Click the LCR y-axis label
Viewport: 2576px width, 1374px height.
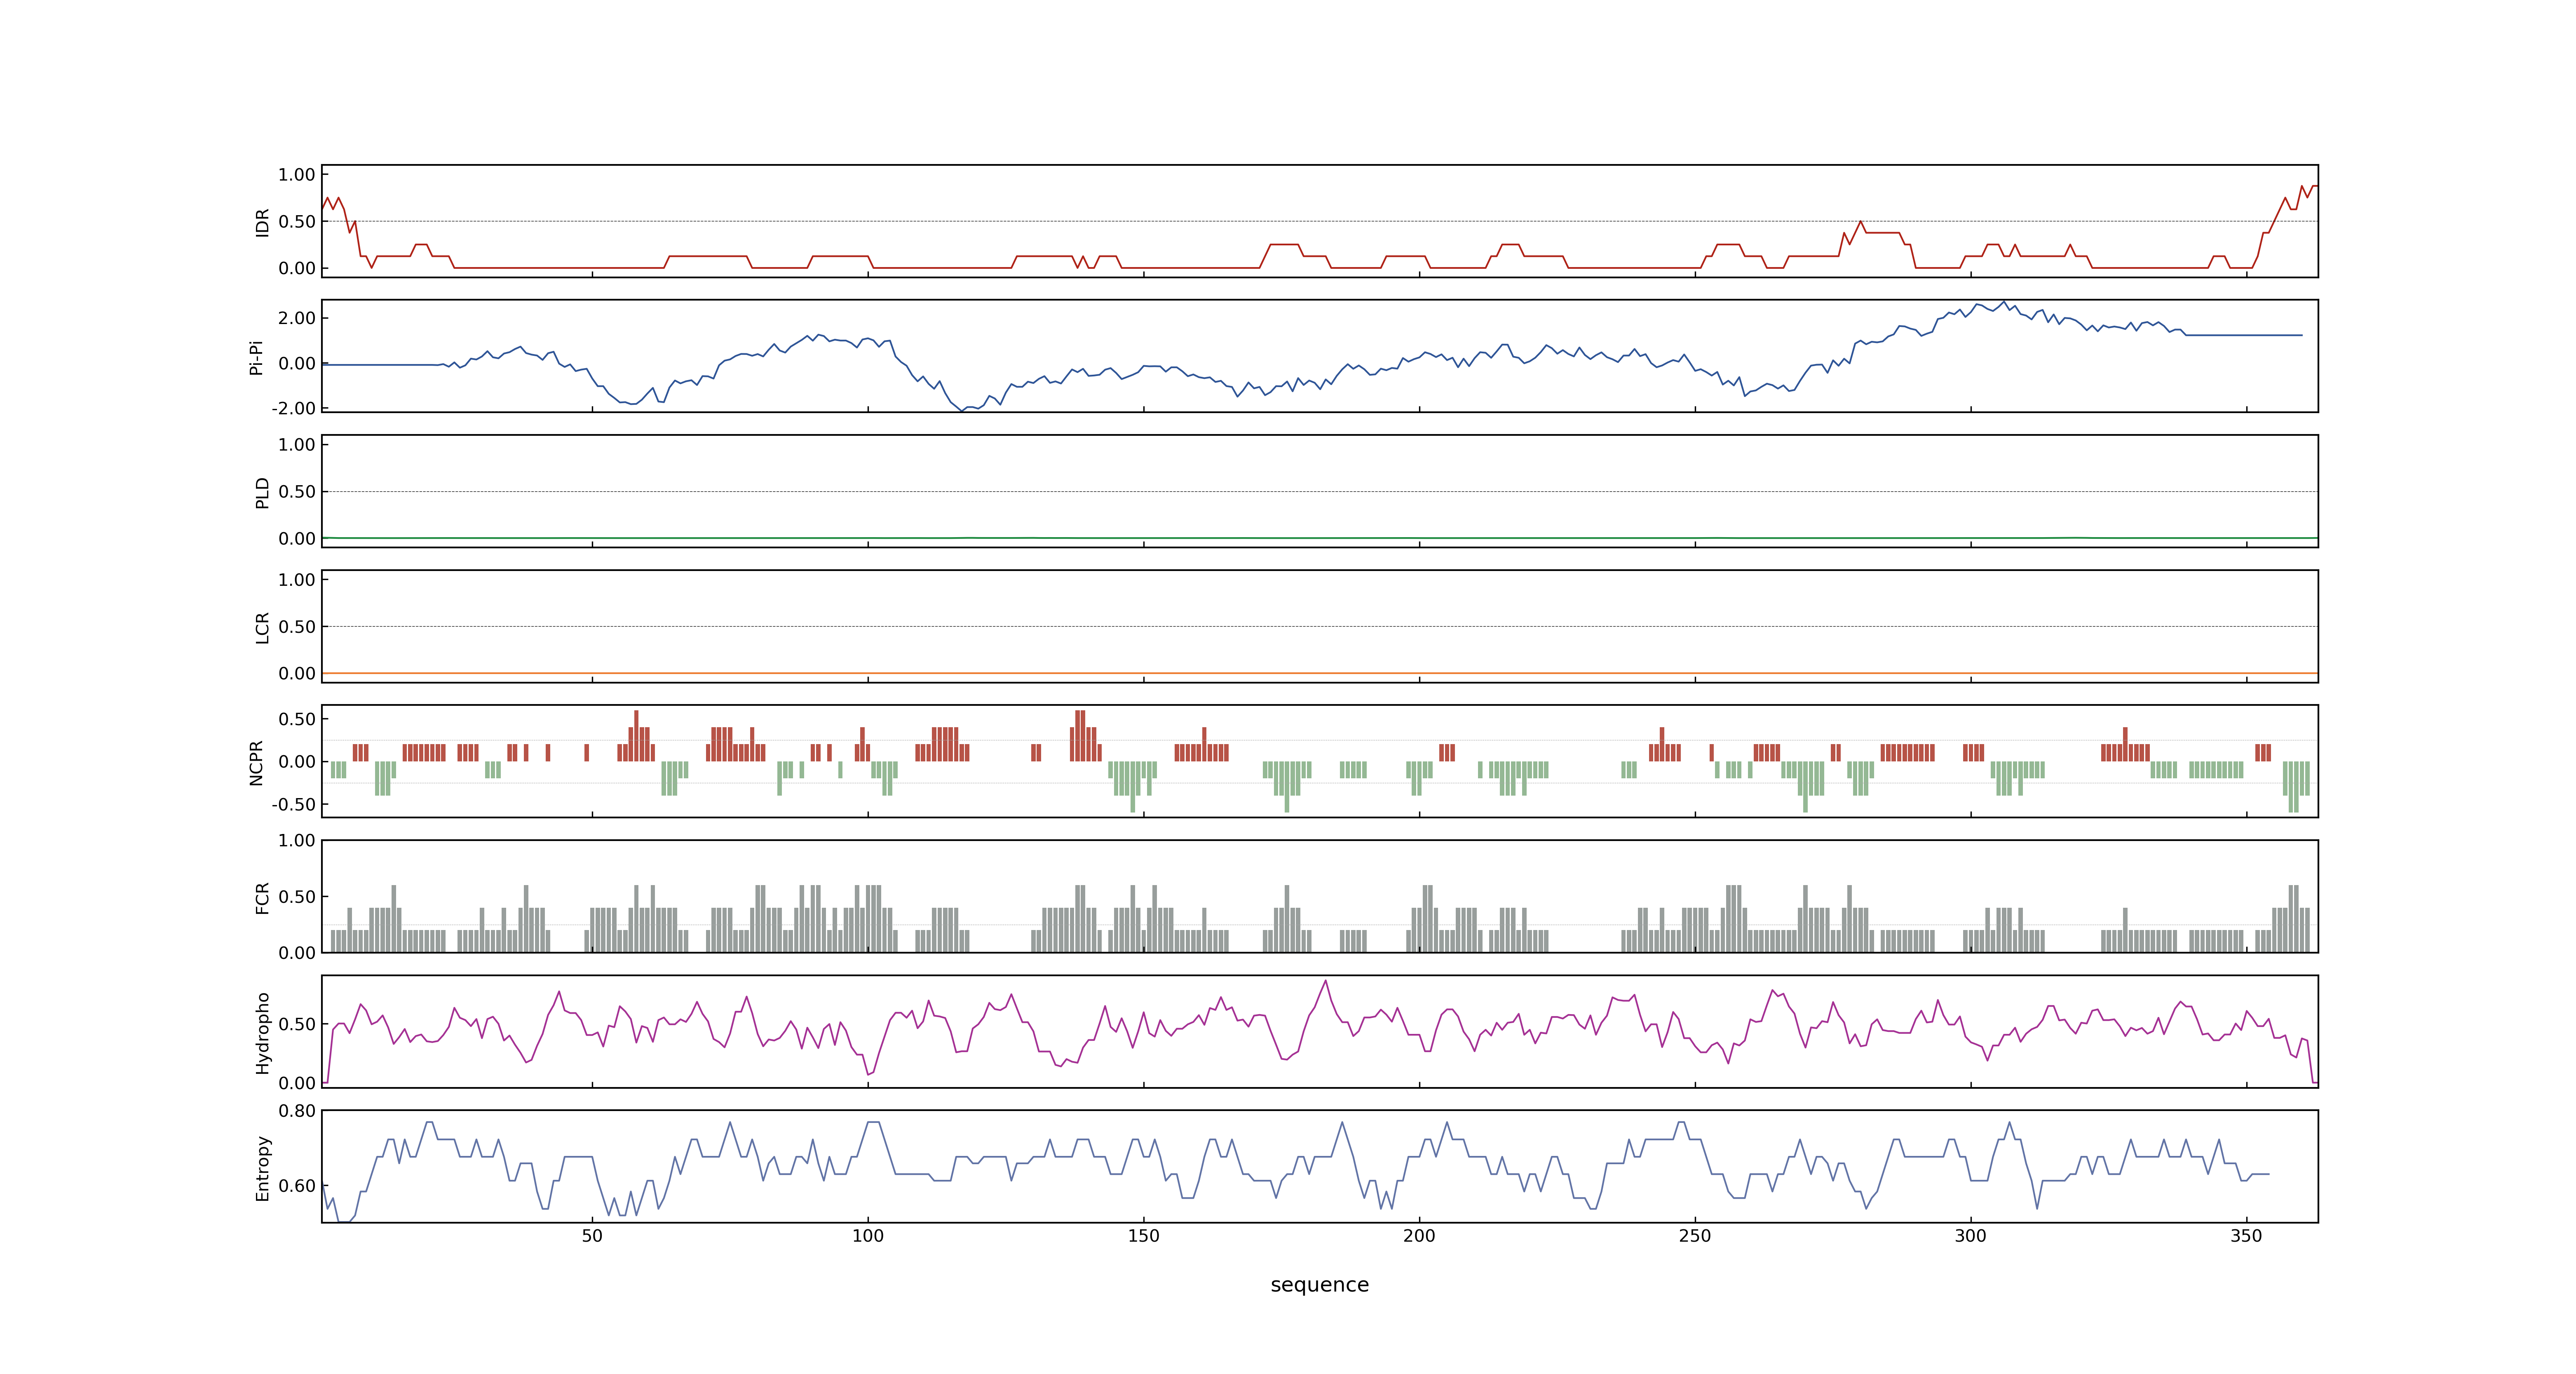tap(262, 627)
